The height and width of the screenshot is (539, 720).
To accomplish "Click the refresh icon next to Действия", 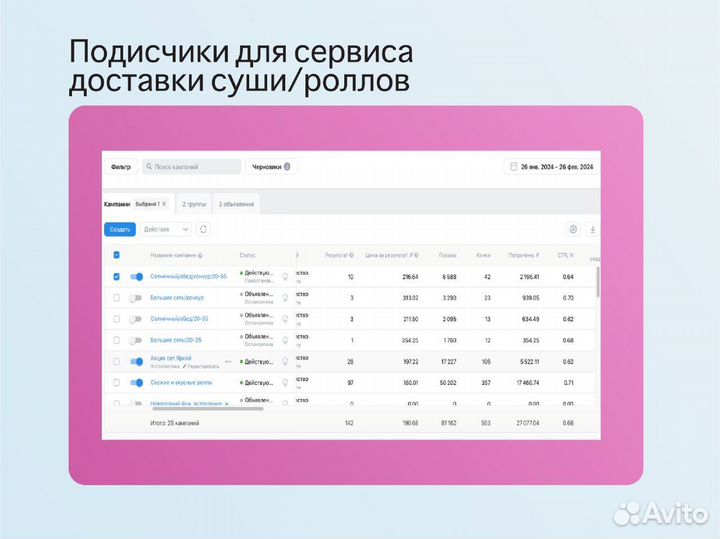I will tap(203, 229).
